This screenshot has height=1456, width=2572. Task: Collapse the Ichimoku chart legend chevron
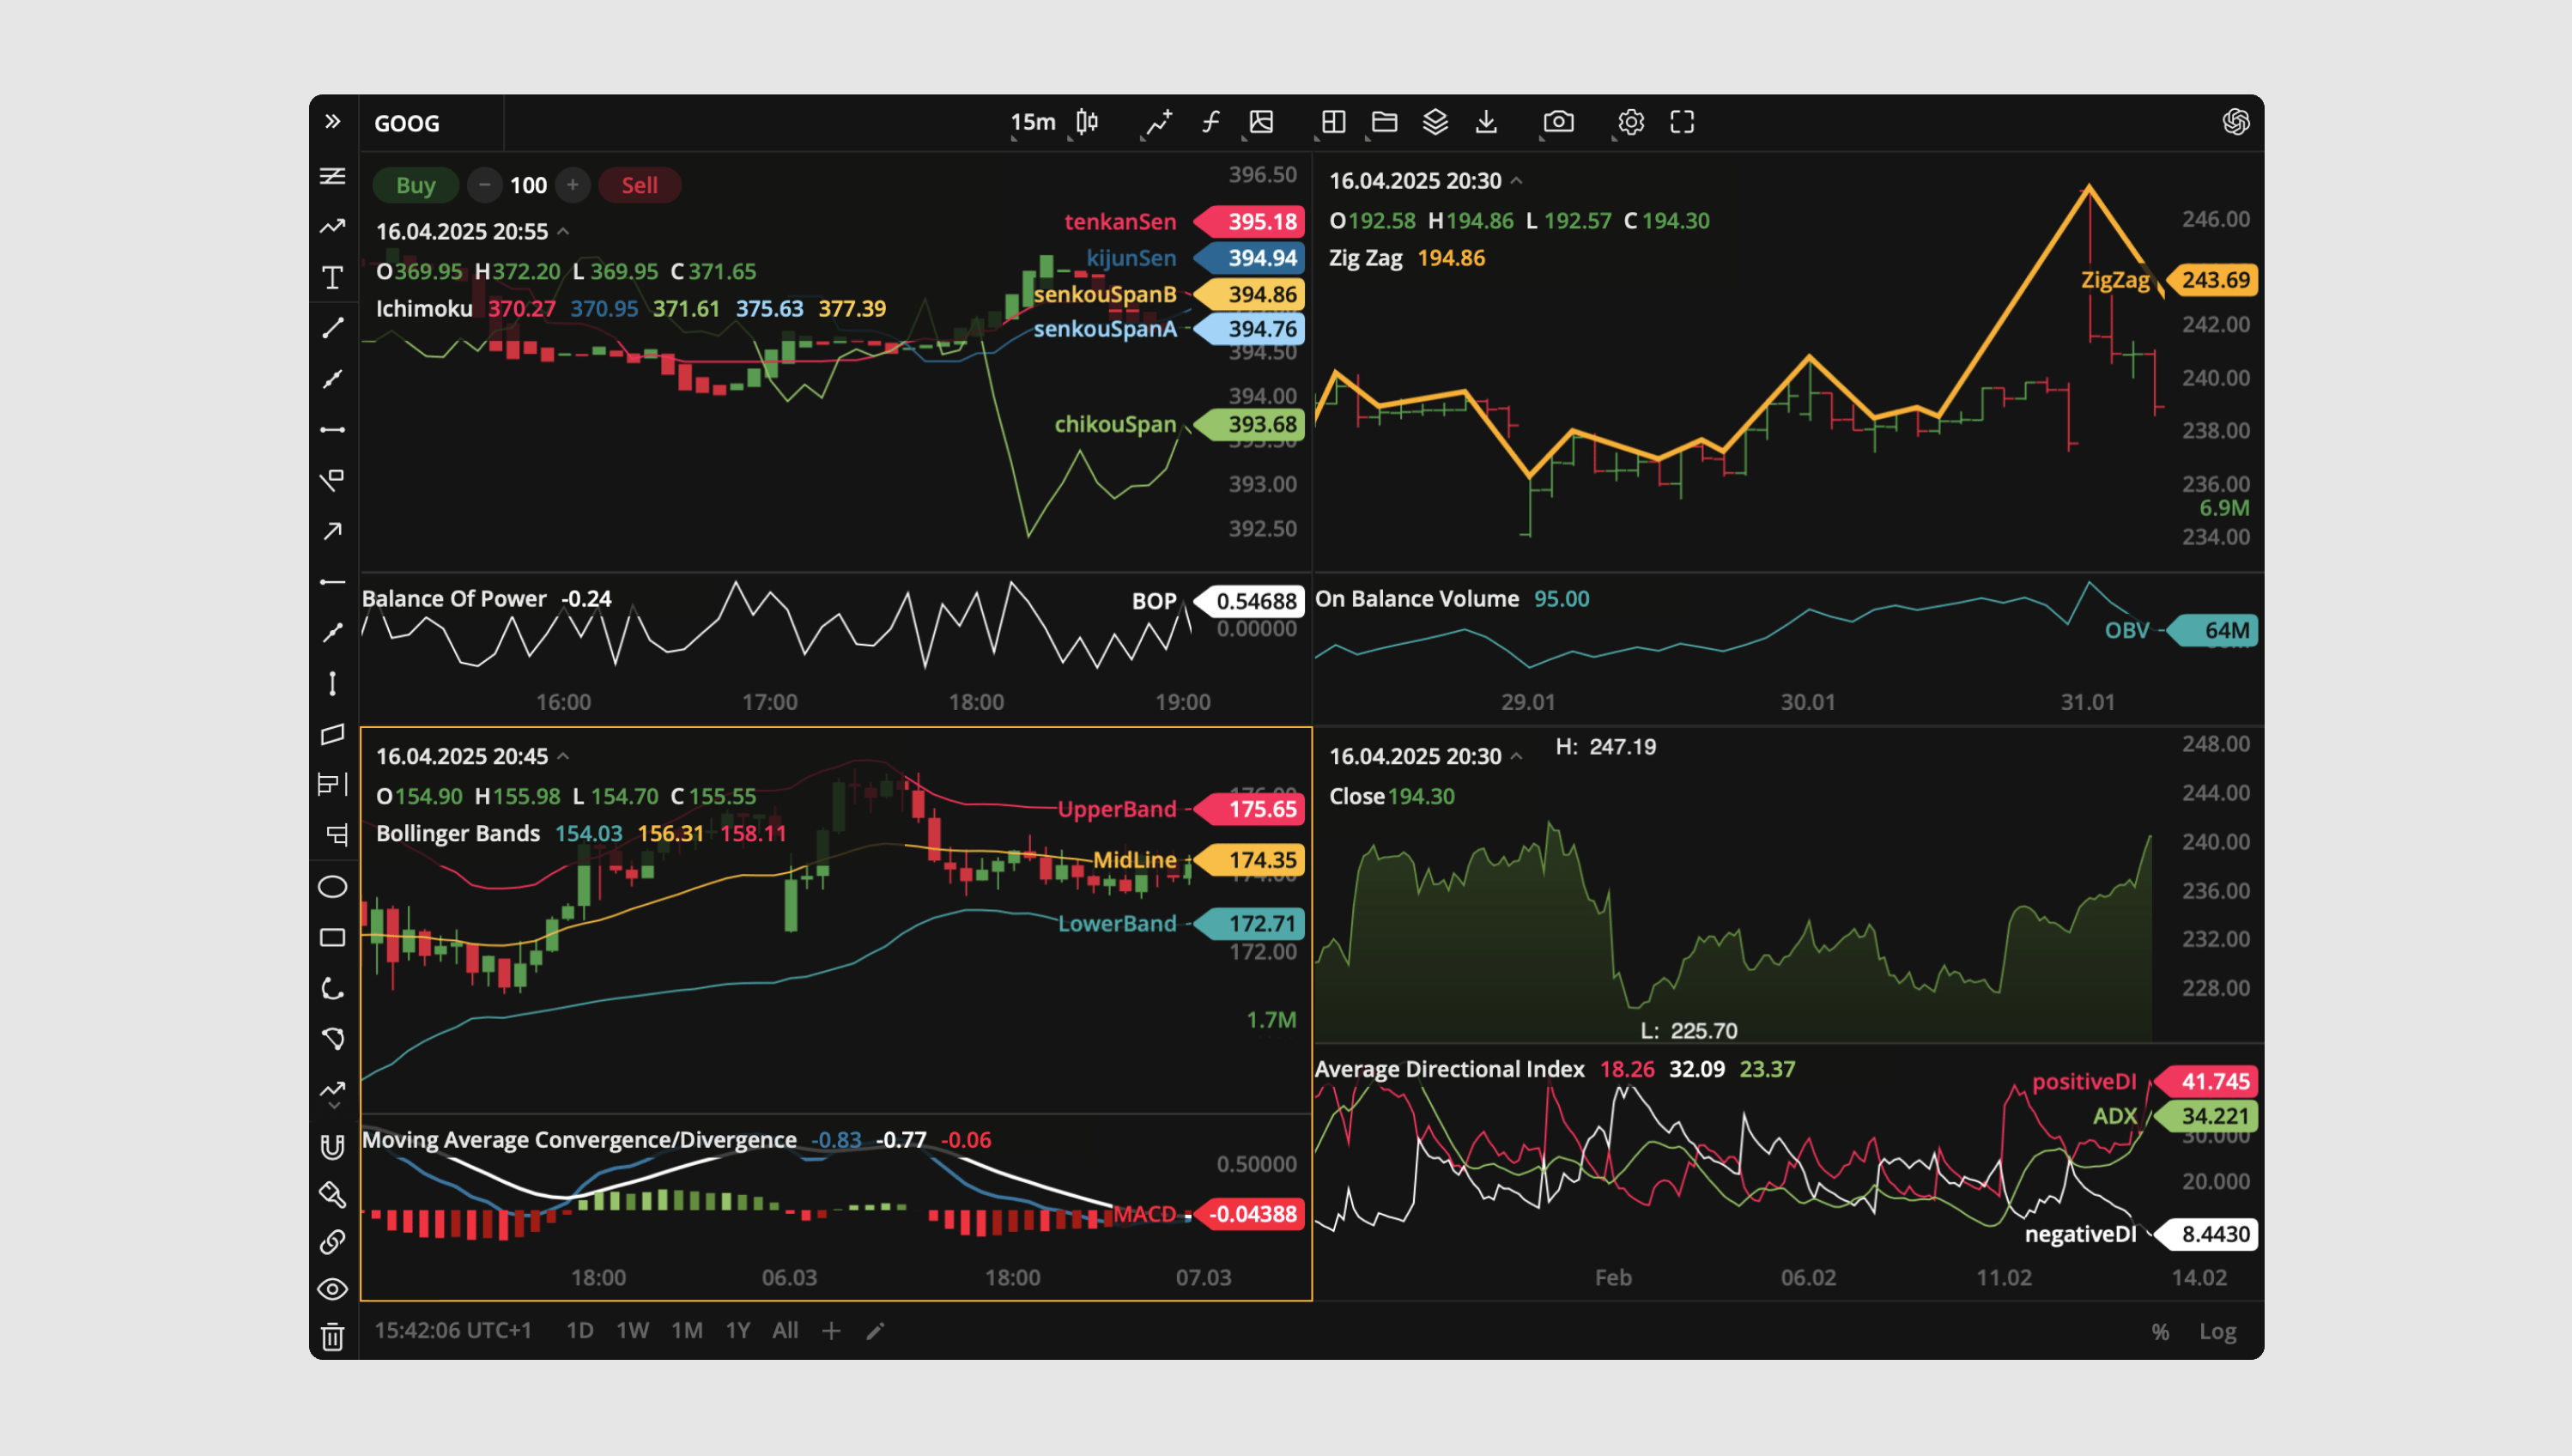[x=563, y=231]
